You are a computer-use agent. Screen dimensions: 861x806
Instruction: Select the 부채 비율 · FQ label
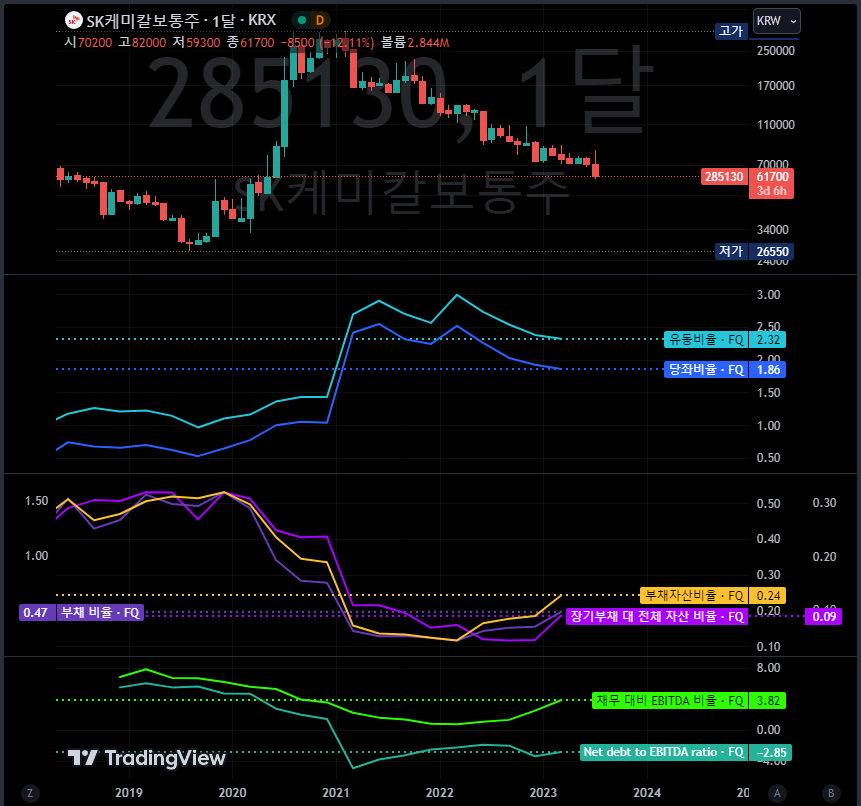click(x=100, y=613)
